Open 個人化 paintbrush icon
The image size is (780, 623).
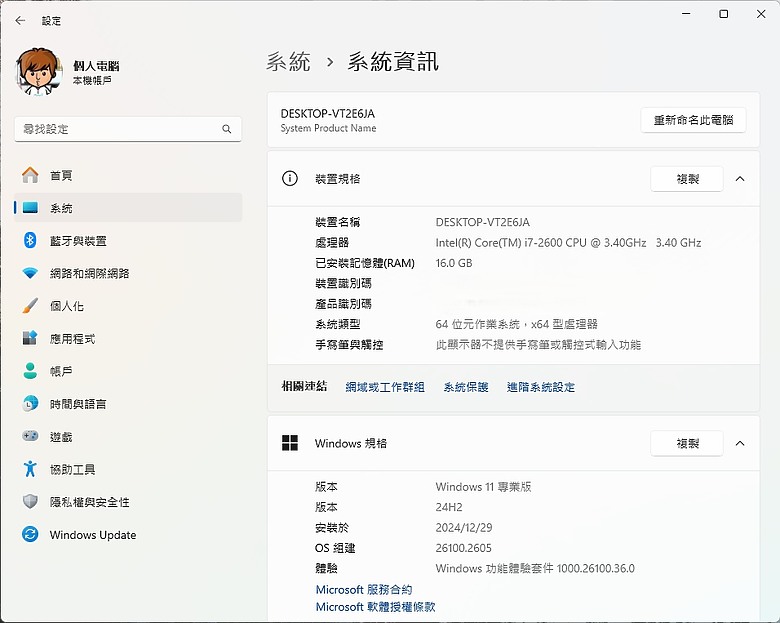tap(30, 306)
